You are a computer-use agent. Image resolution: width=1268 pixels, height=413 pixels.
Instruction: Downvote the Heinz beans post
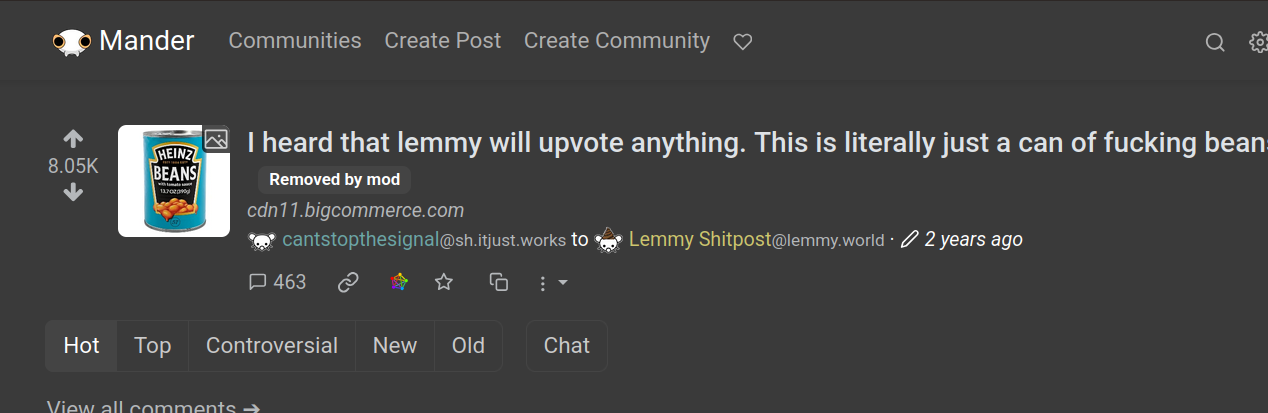point(73,193)
